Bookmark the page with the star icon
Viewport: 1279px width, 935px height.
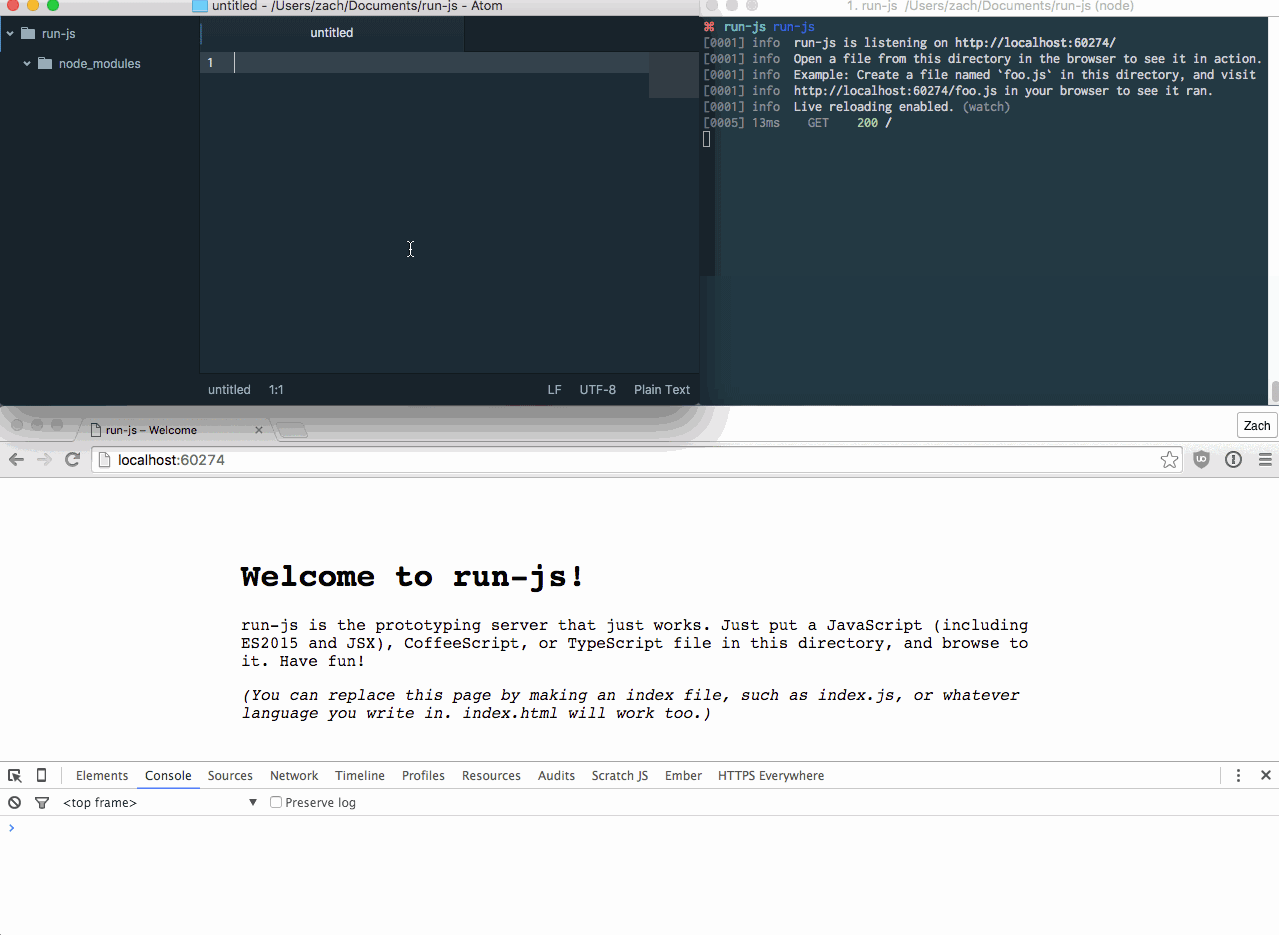1169,459
